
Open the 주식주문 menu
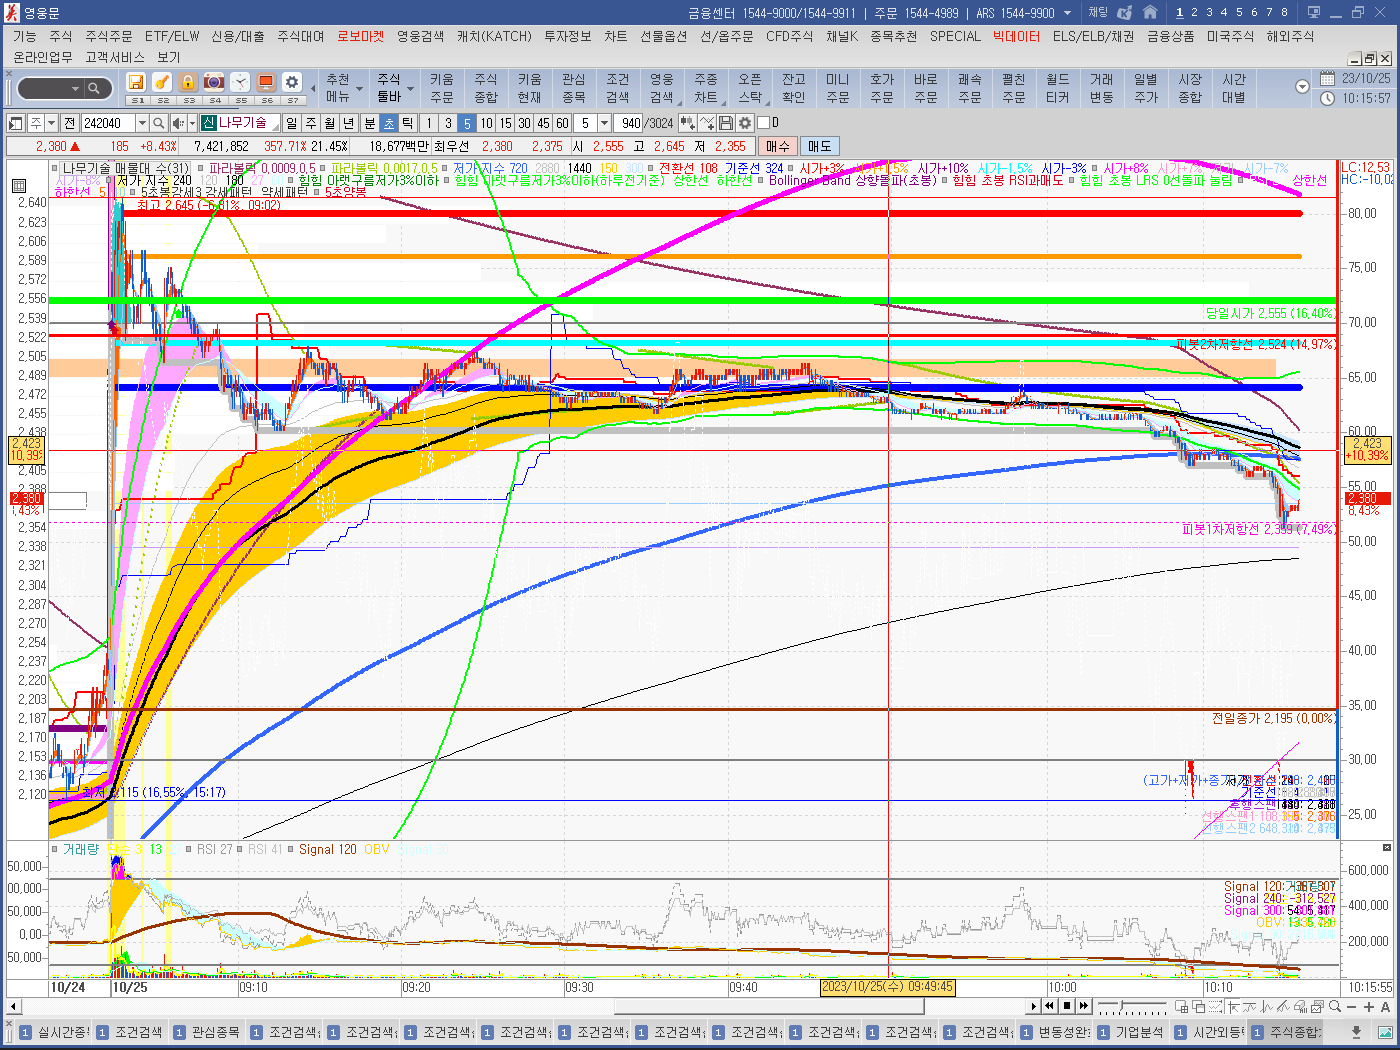coord(108,36)
